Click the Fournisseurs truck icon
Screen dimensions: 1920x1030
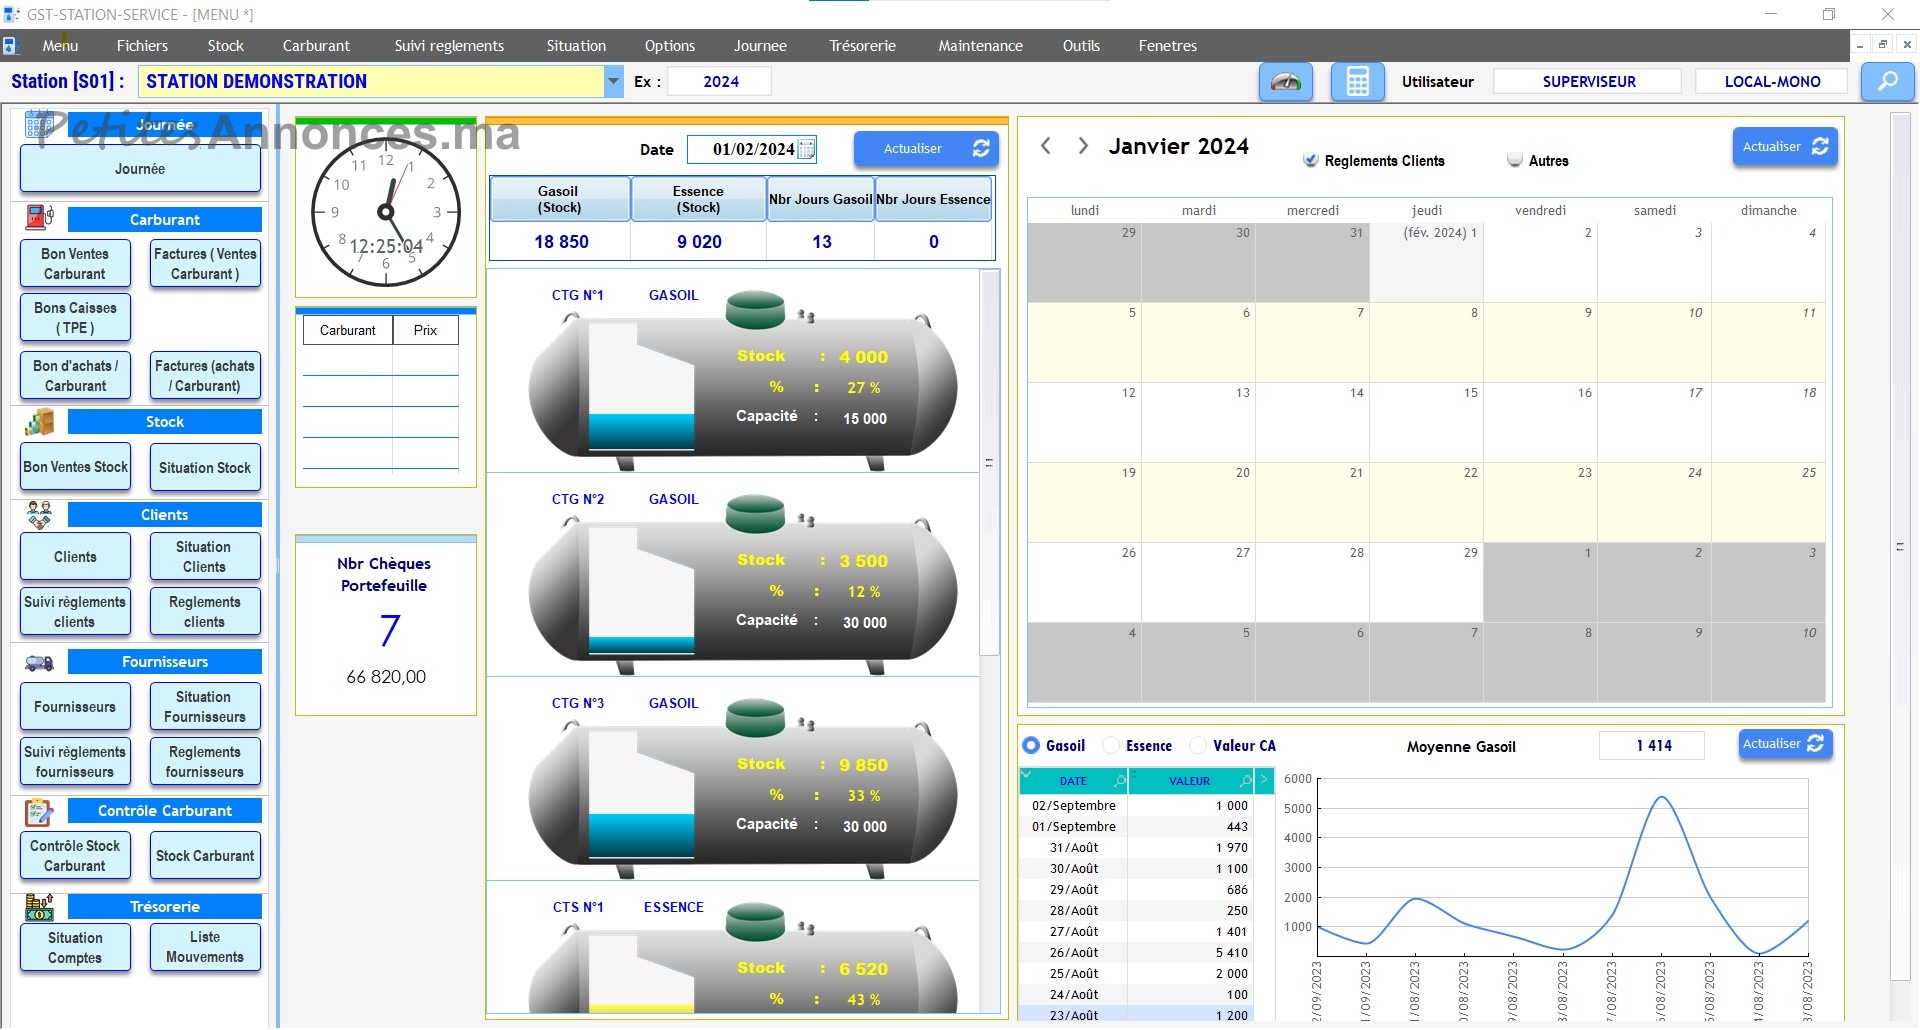[39, 662]
